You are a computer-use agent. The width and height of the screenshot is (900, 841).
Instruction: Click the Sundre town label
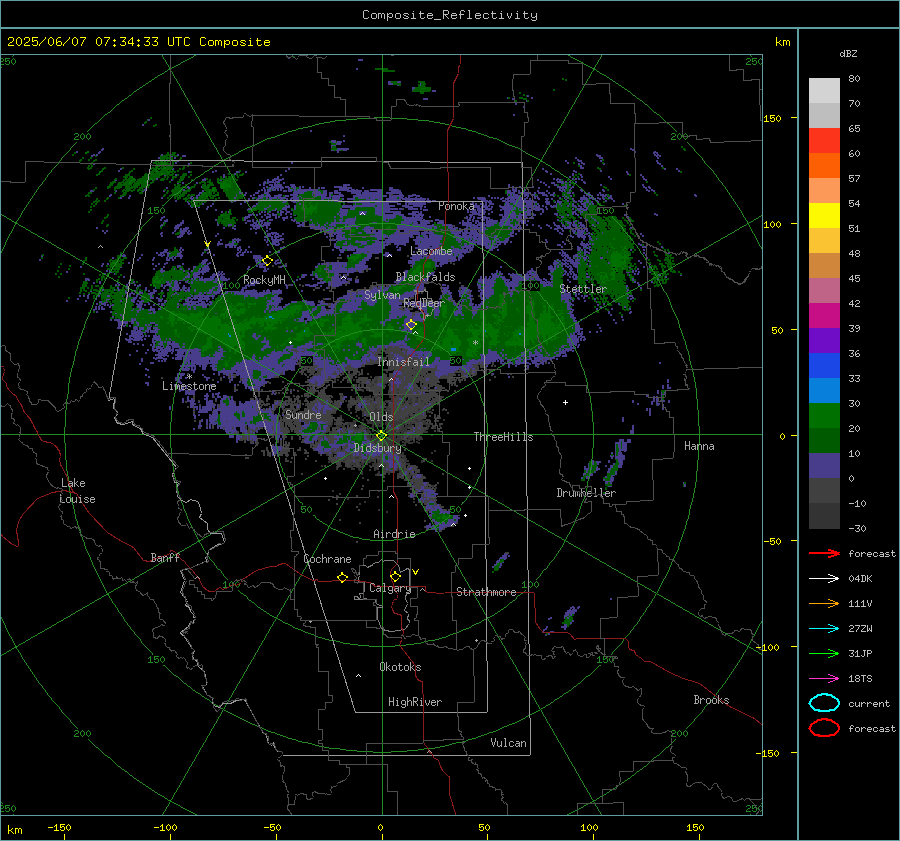[303, 414]
